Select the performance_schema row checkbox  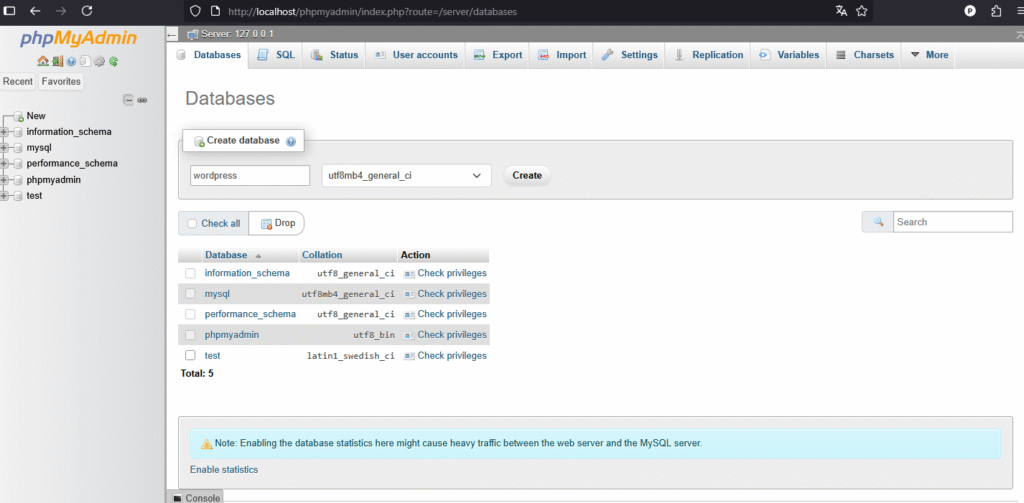click(x=190, y=314)
